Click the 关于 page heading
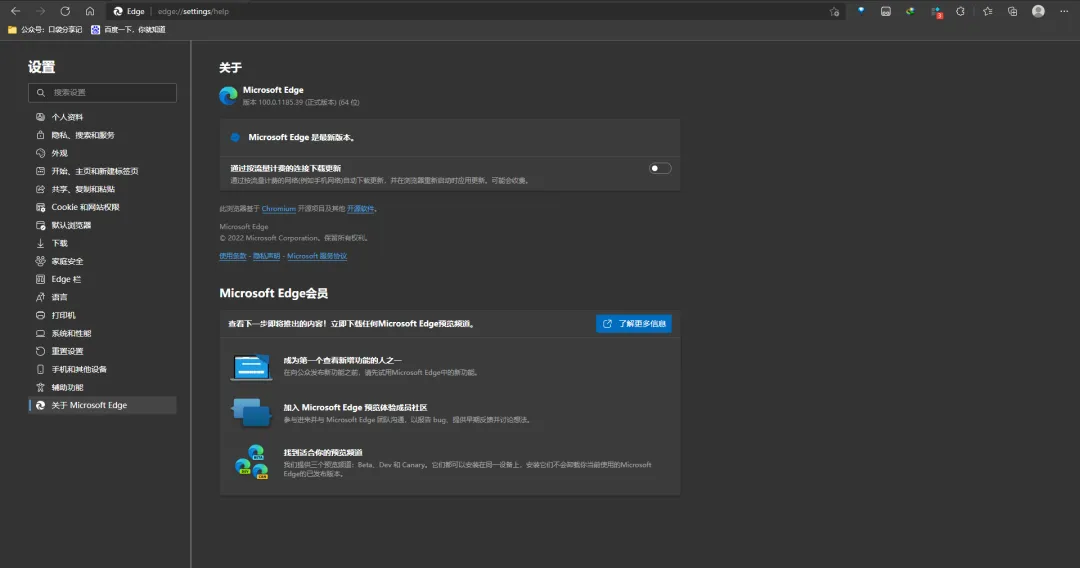This screenshot has width=1080, height=568. 231,67
